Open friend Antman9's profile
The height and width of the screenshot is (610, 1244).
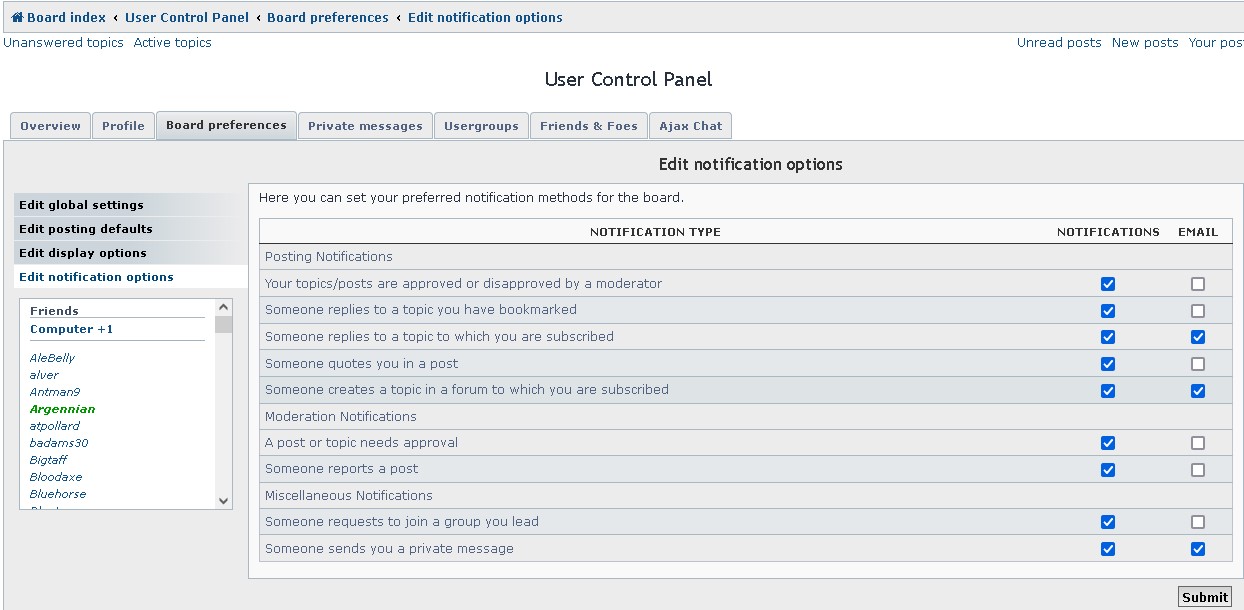[55, 392]
